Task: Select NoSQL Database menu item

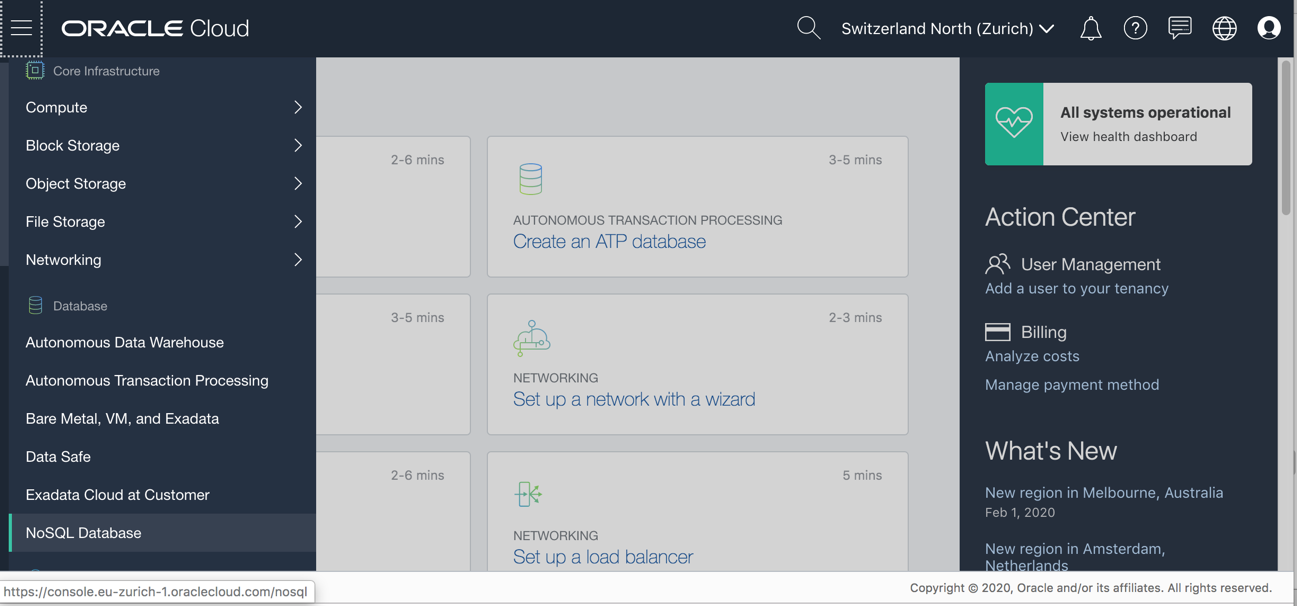Action: pyautogui.click(x=84, y=533)
